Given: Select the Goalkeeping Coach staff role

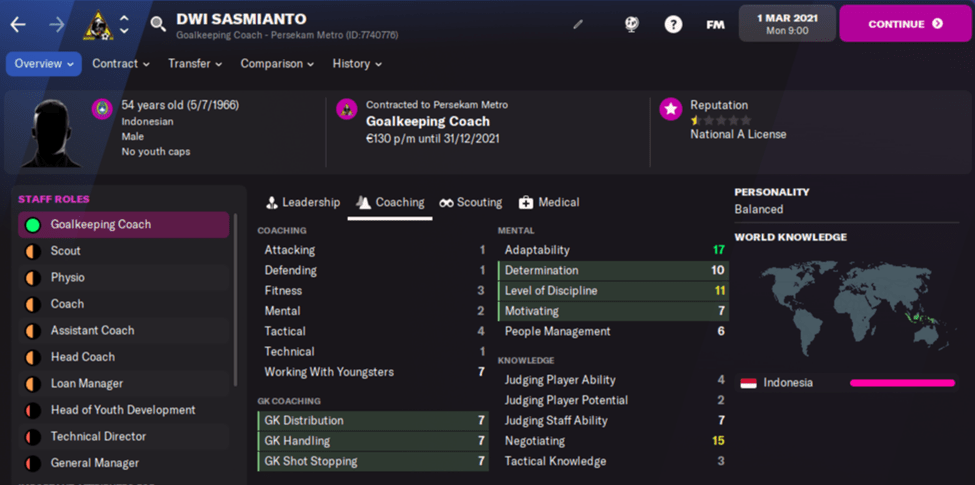Looking at the screenshot, I should click(123, 225).
